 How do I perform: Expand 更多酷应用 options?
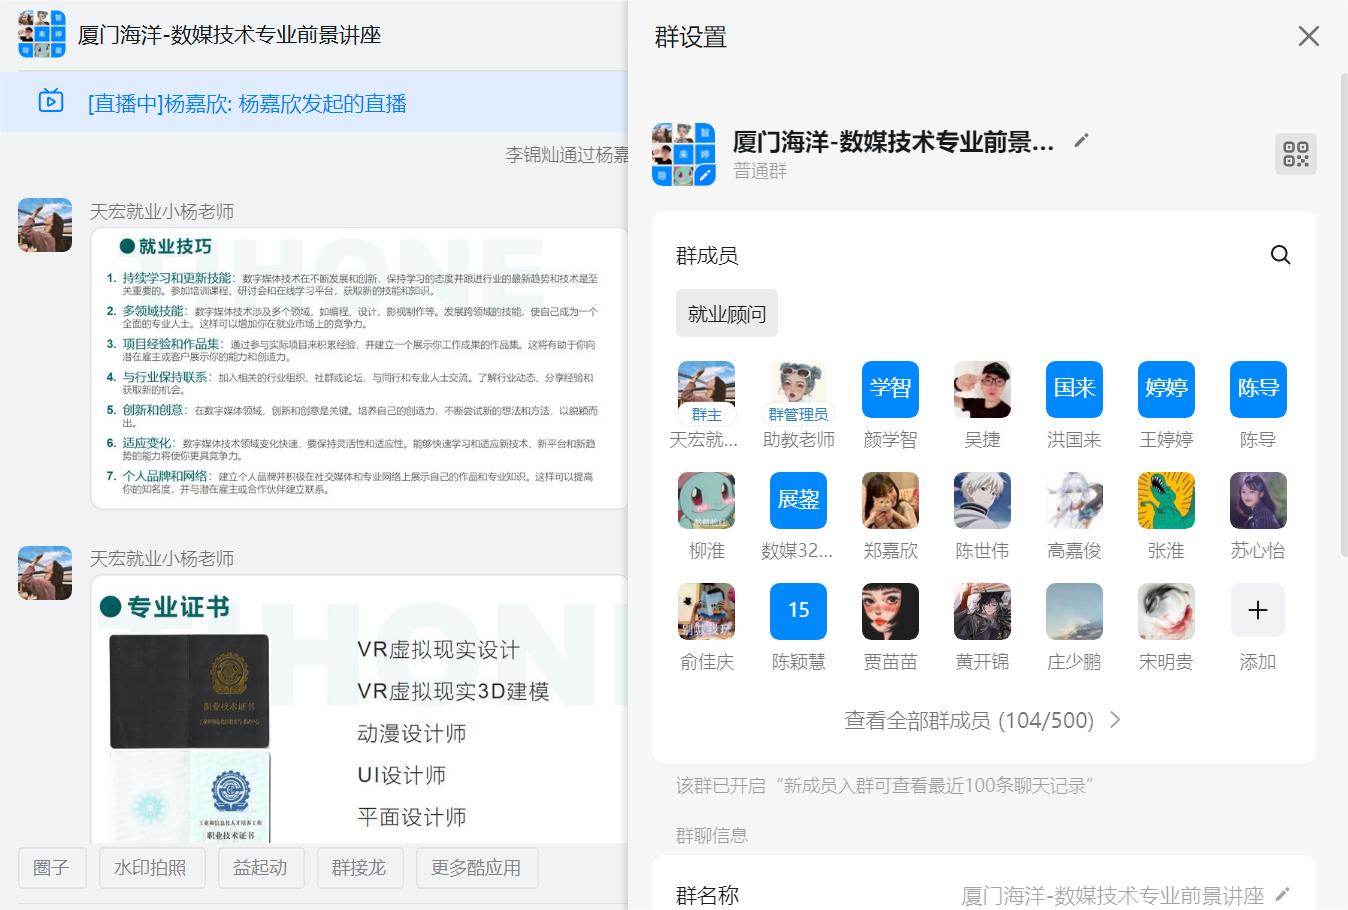[x=476, y=867]
